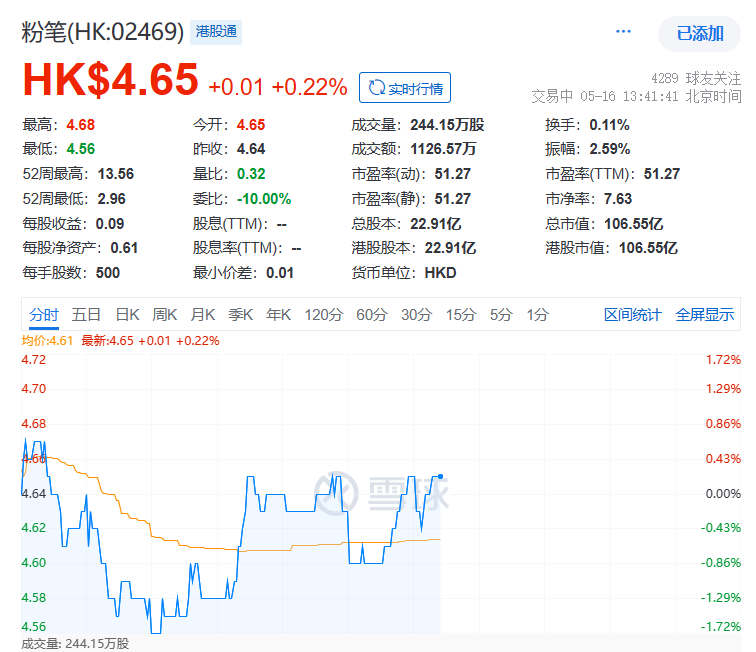Click the 均价:4.61 legend label
This screenshot has height=652, width=756.
click(x=47, y=341)
